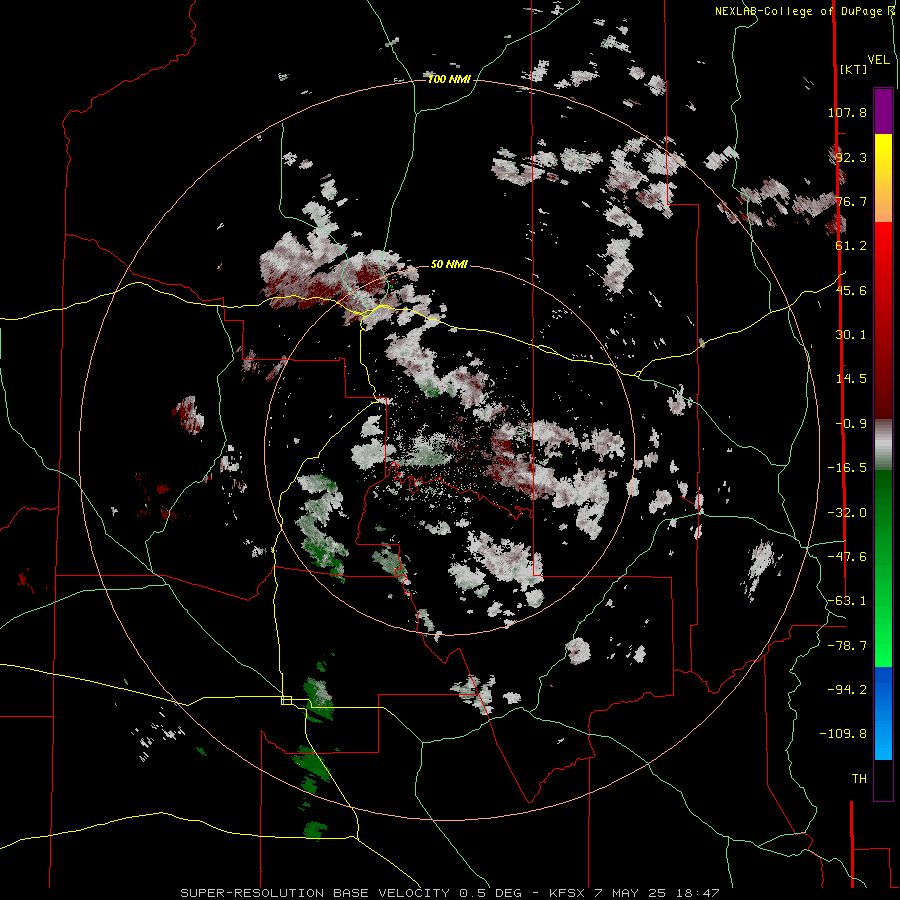Viewport: 900px width, 900px height.
Task: Click the 18:47 timestamp in caption
Action: 699,893
